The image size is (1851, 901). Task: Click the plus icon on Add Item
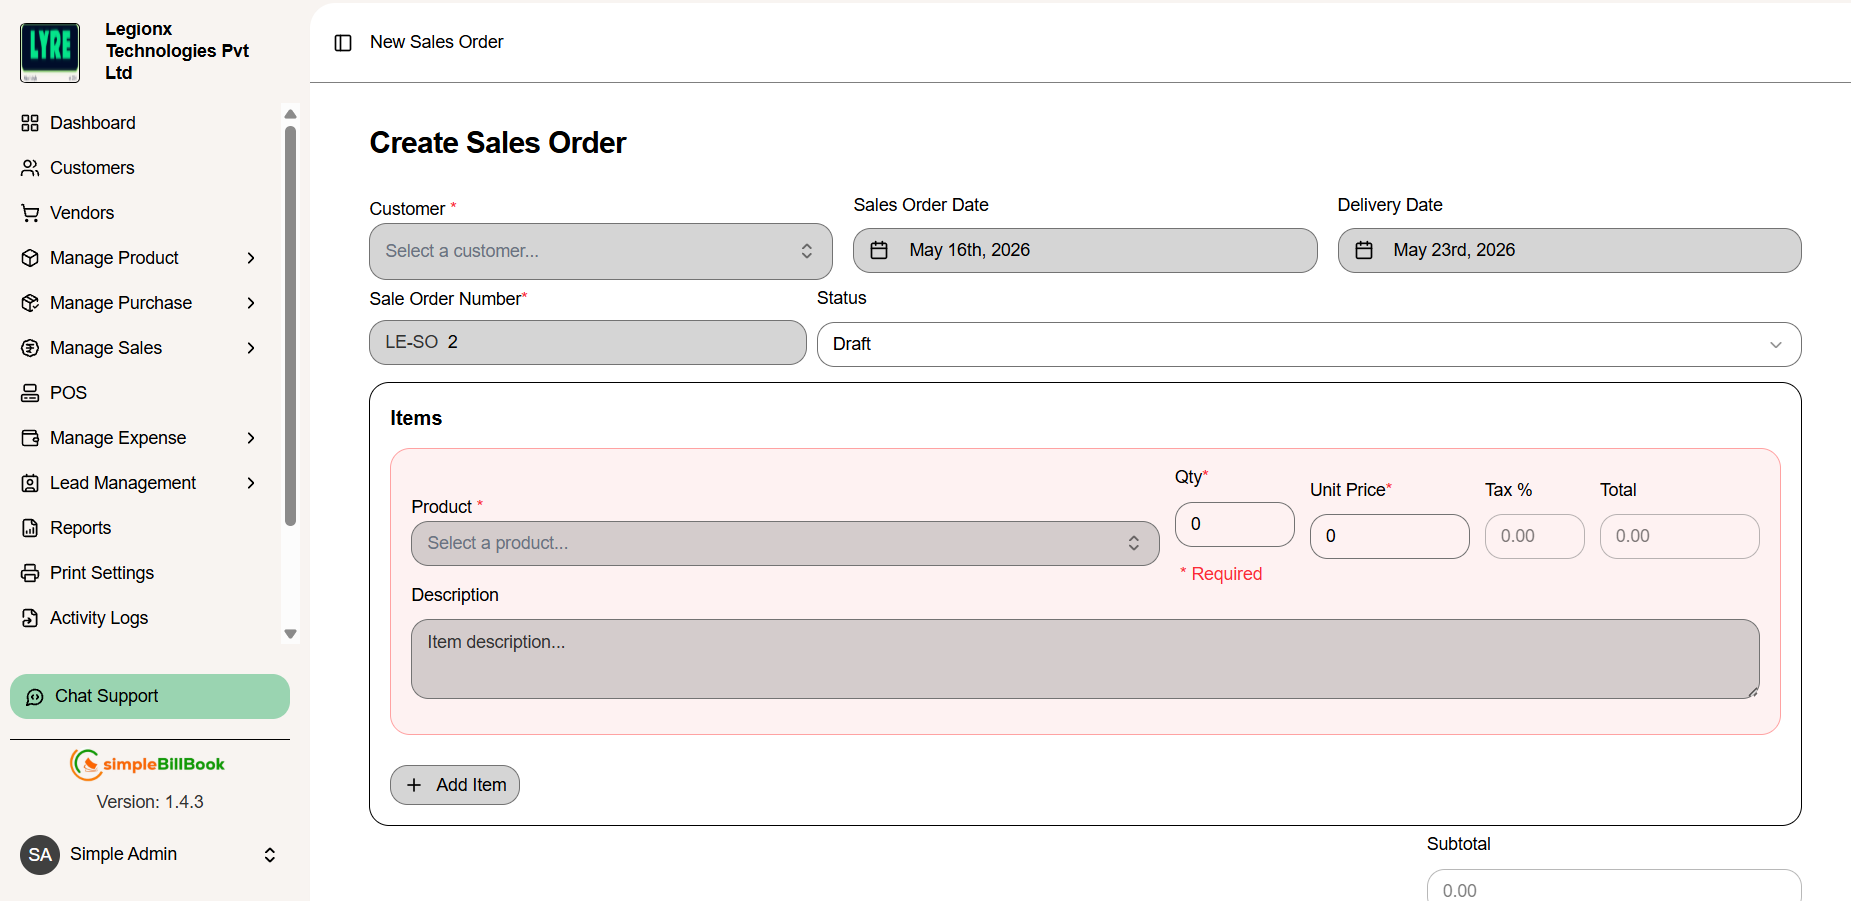pos(414,785)
